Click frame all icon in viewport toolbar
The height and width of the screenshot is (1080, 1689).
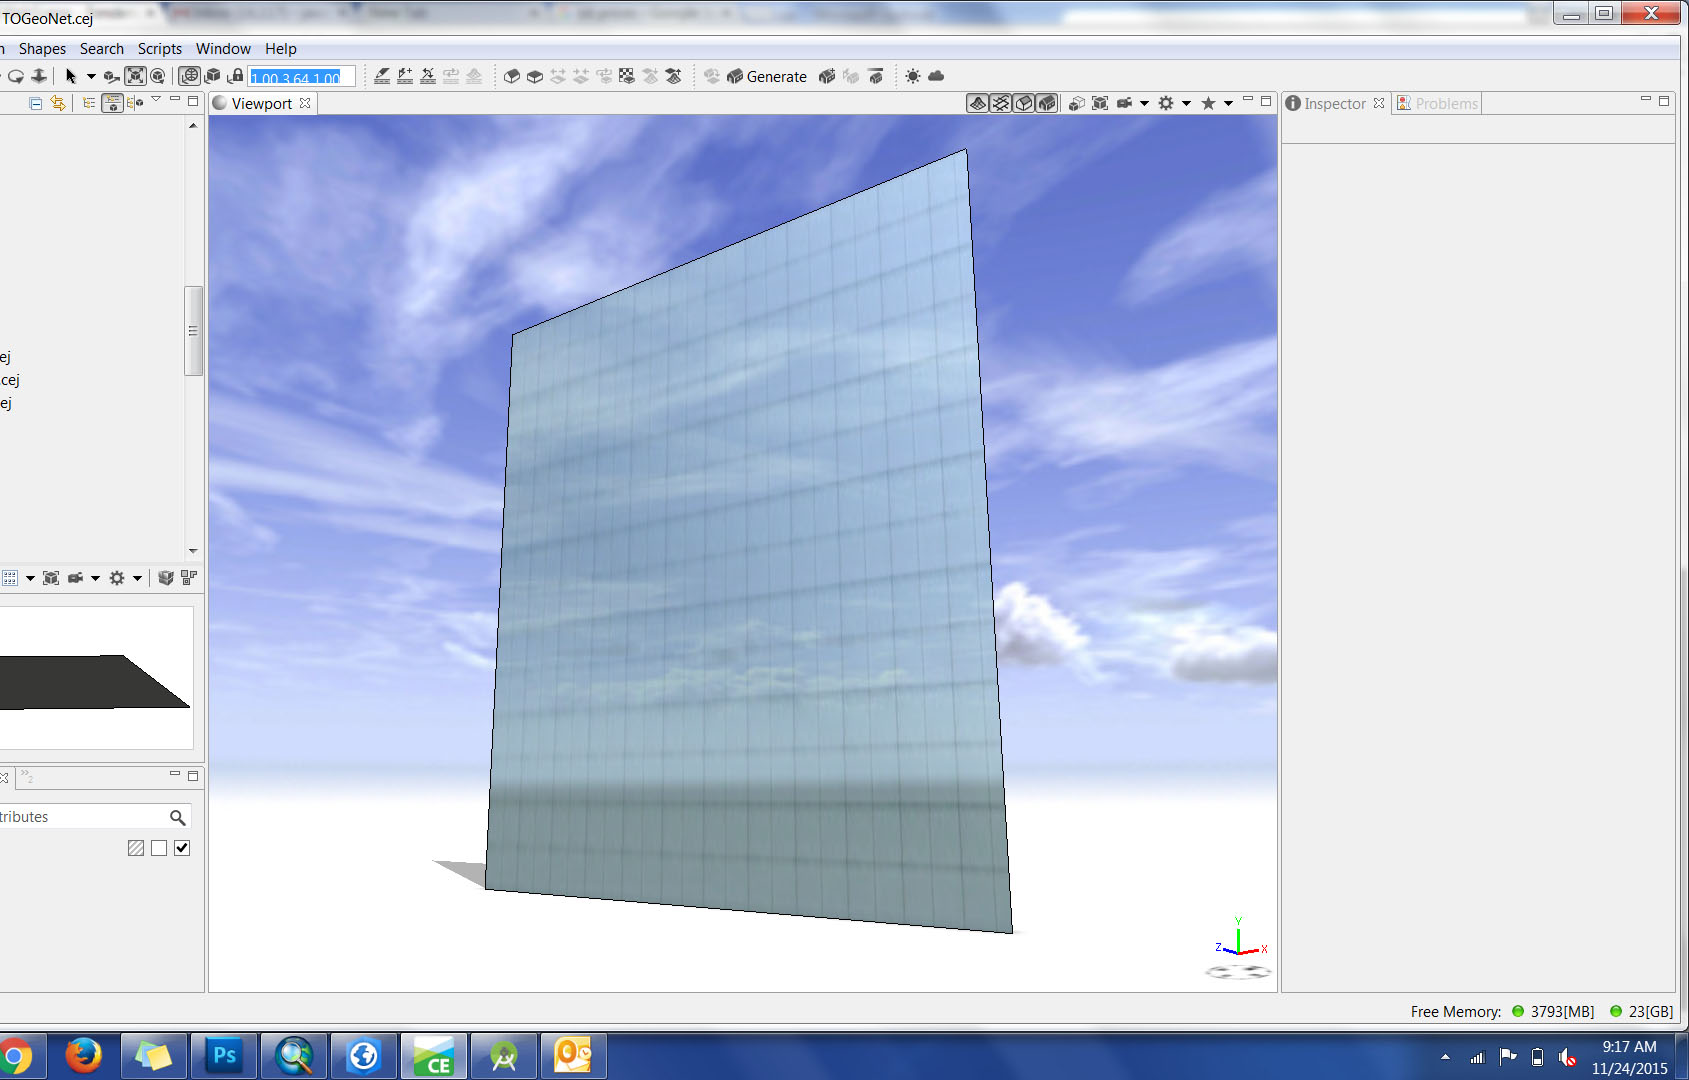1100,103
